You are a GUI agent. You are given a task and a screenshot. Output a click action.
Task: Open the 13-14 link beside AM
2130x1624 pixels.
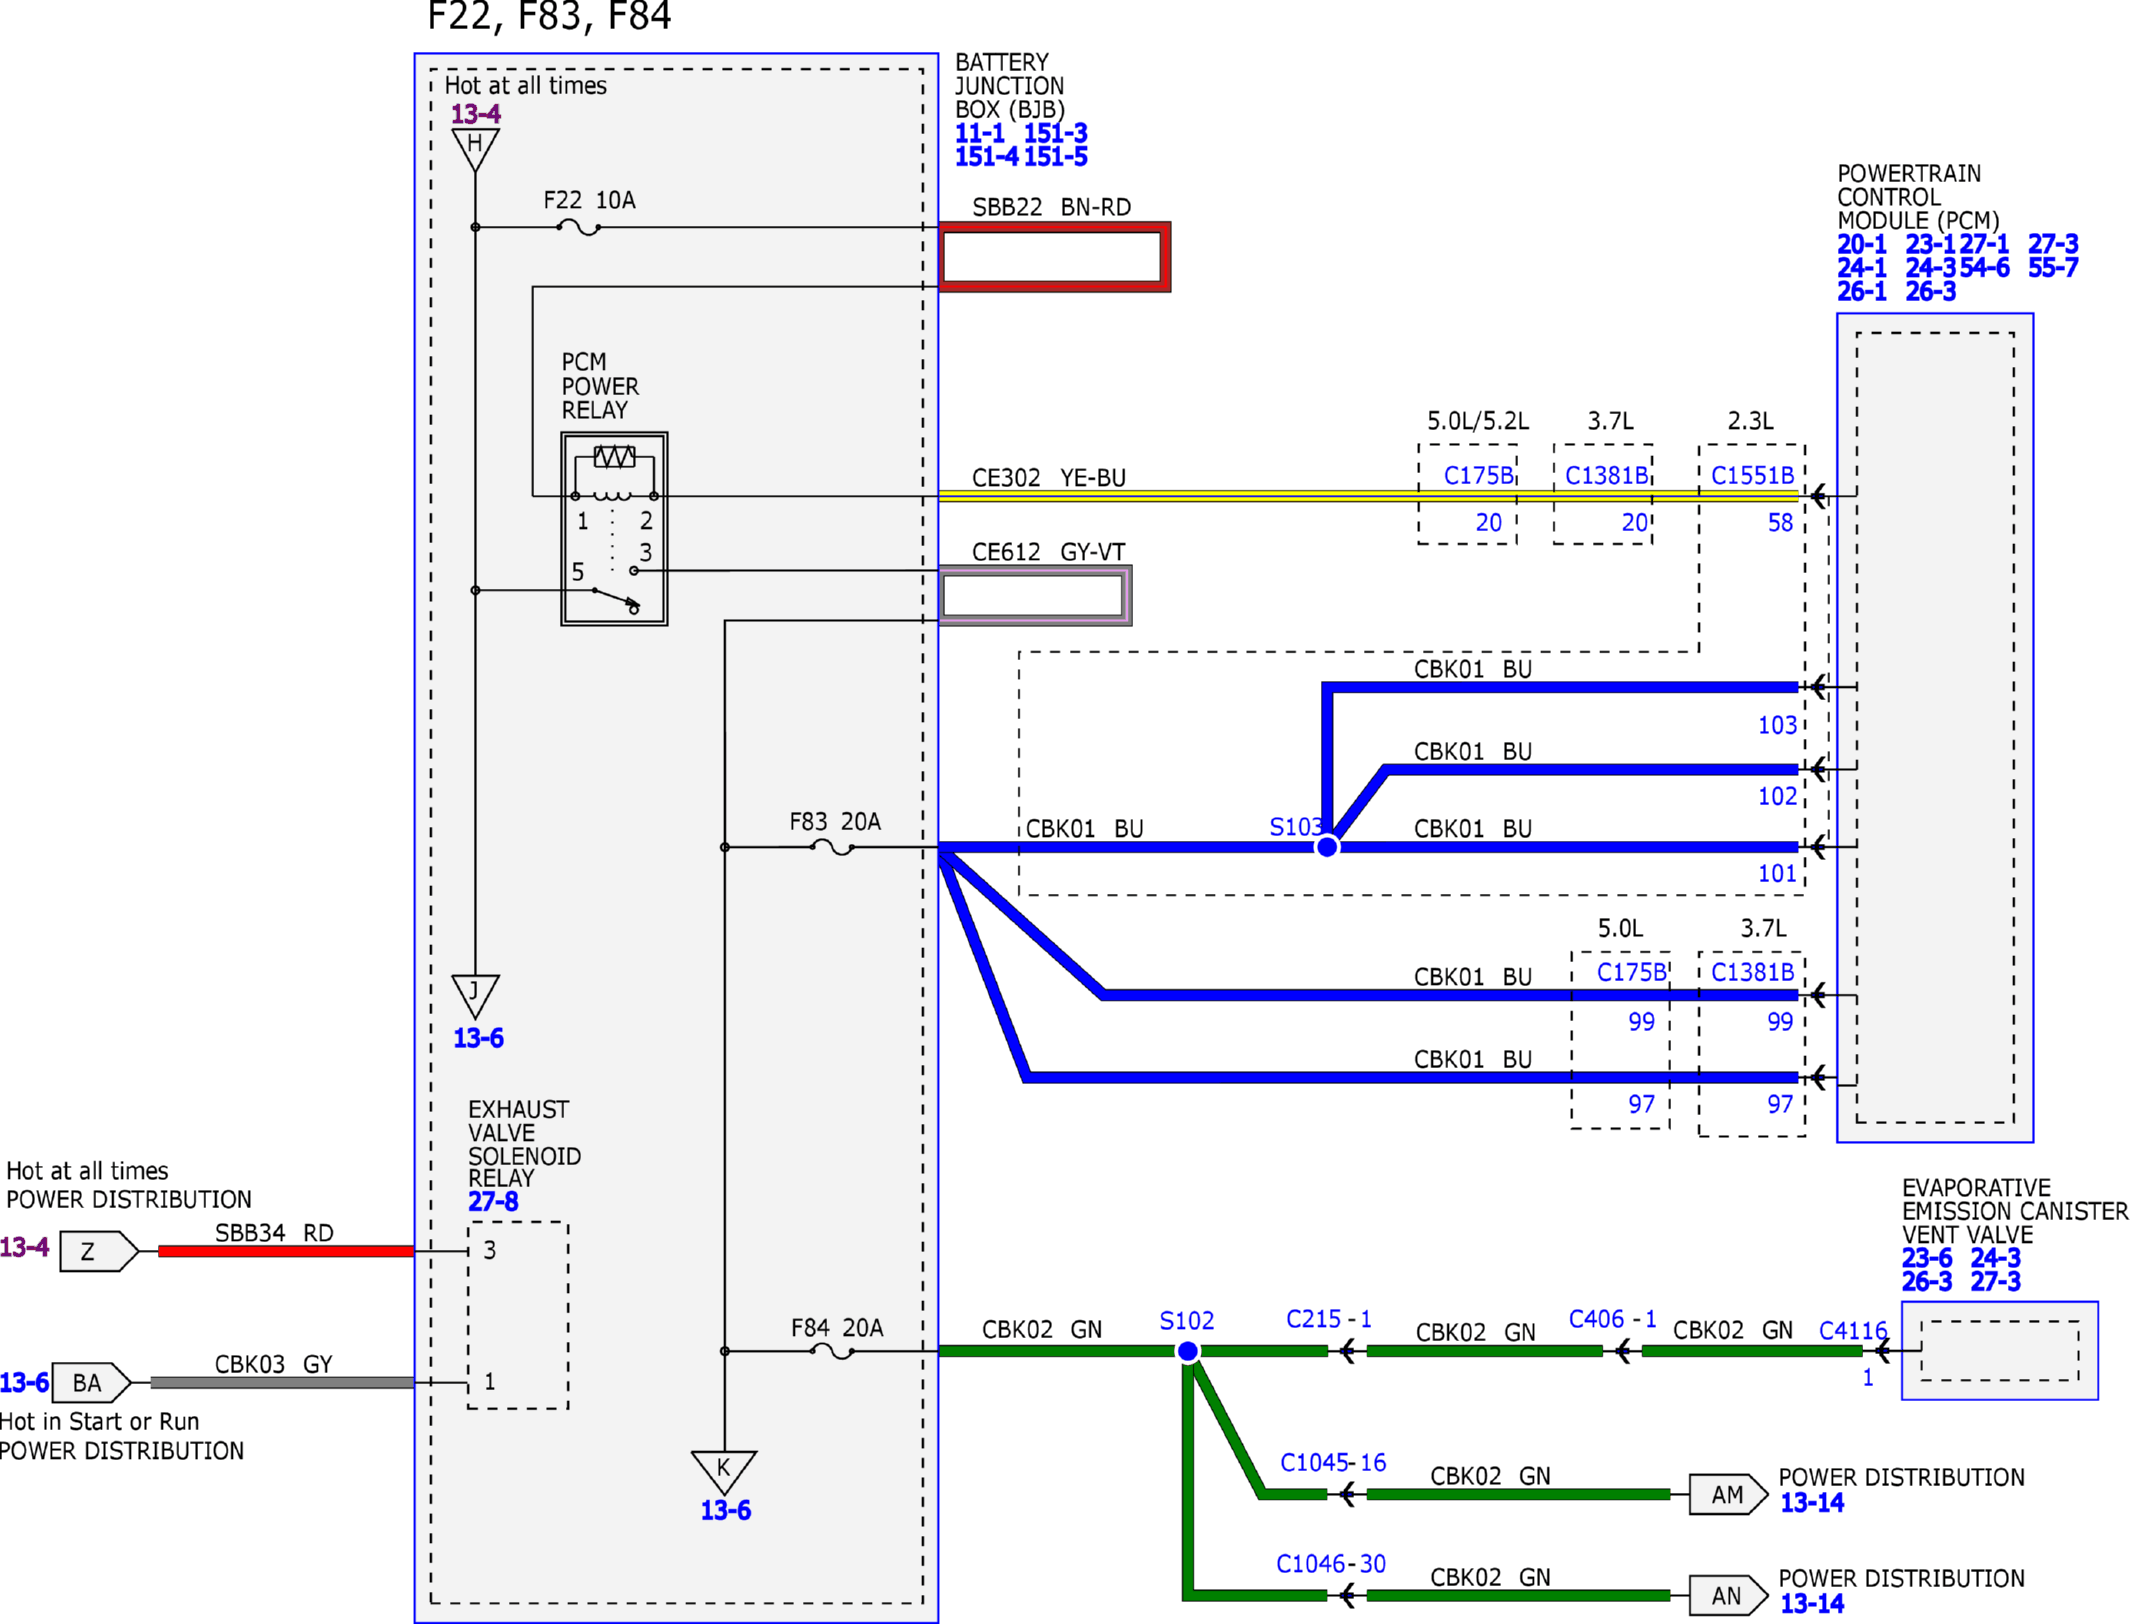pyautogui.click(x=1812, y=1503)
